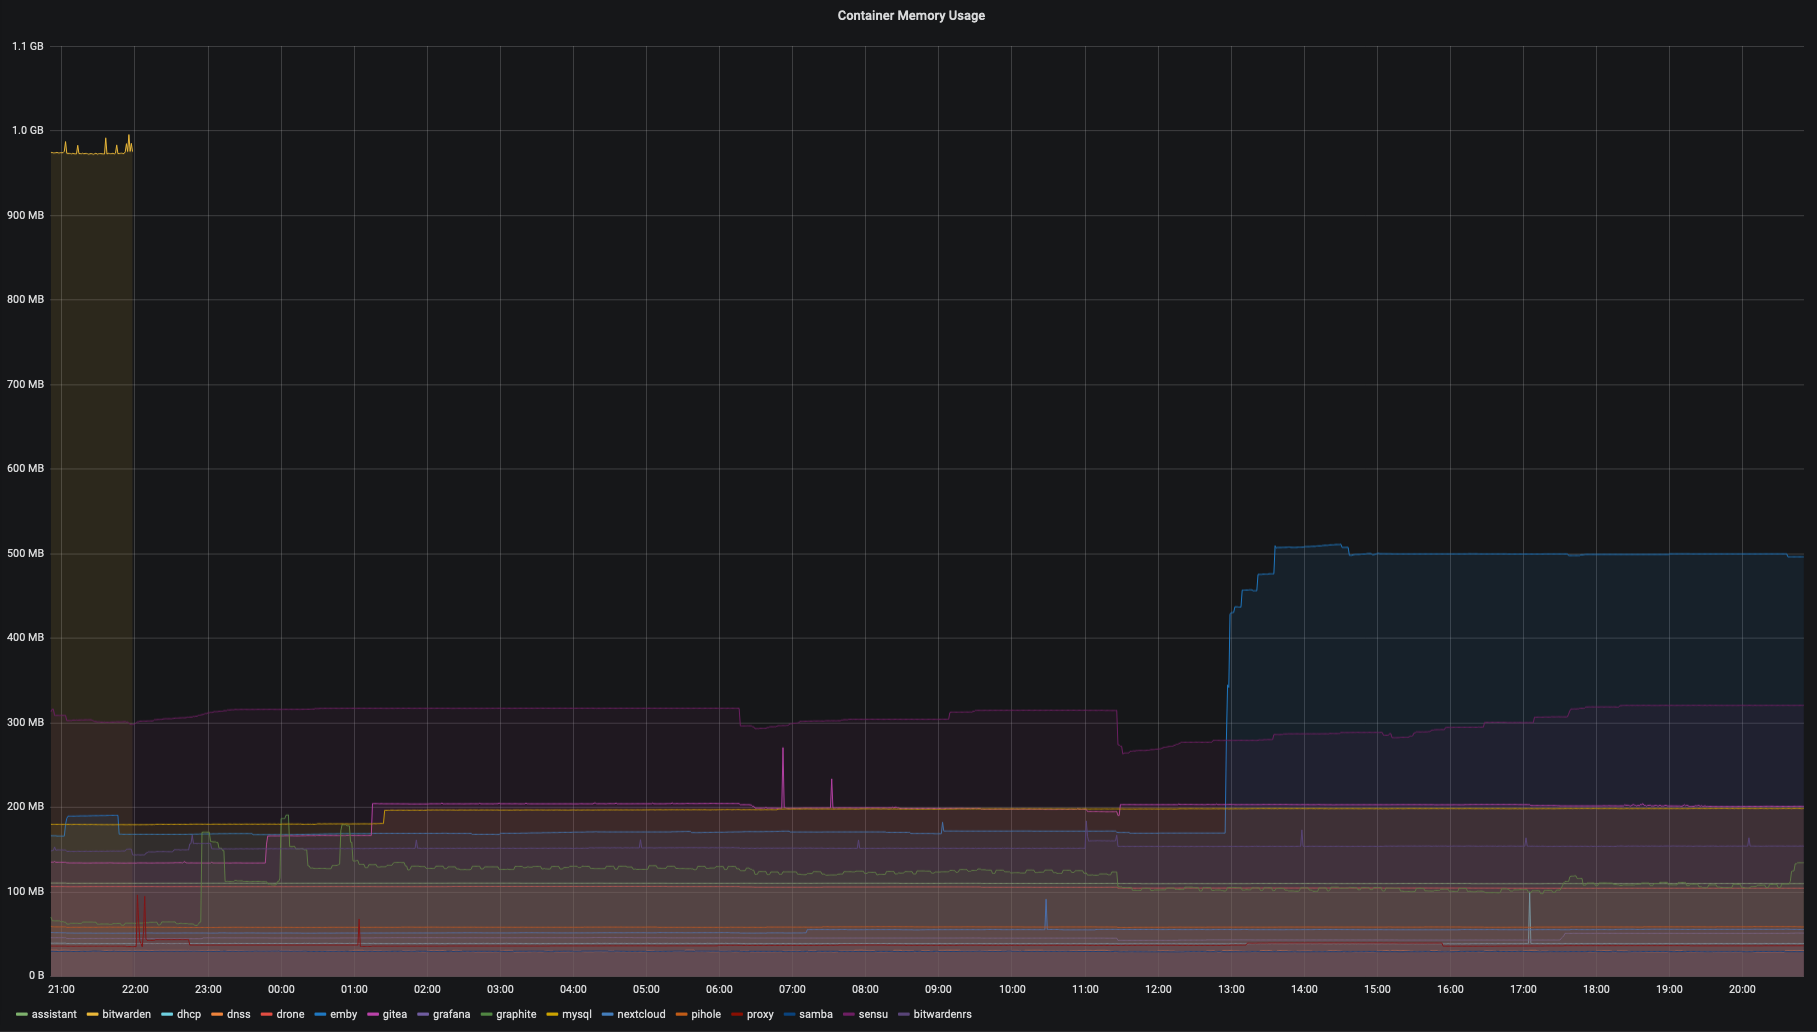Image resolution: width=1817 pixels, height=1032 pixels.
Task: Open color picker for sensu legend swatch
Action: [850, 1014]
